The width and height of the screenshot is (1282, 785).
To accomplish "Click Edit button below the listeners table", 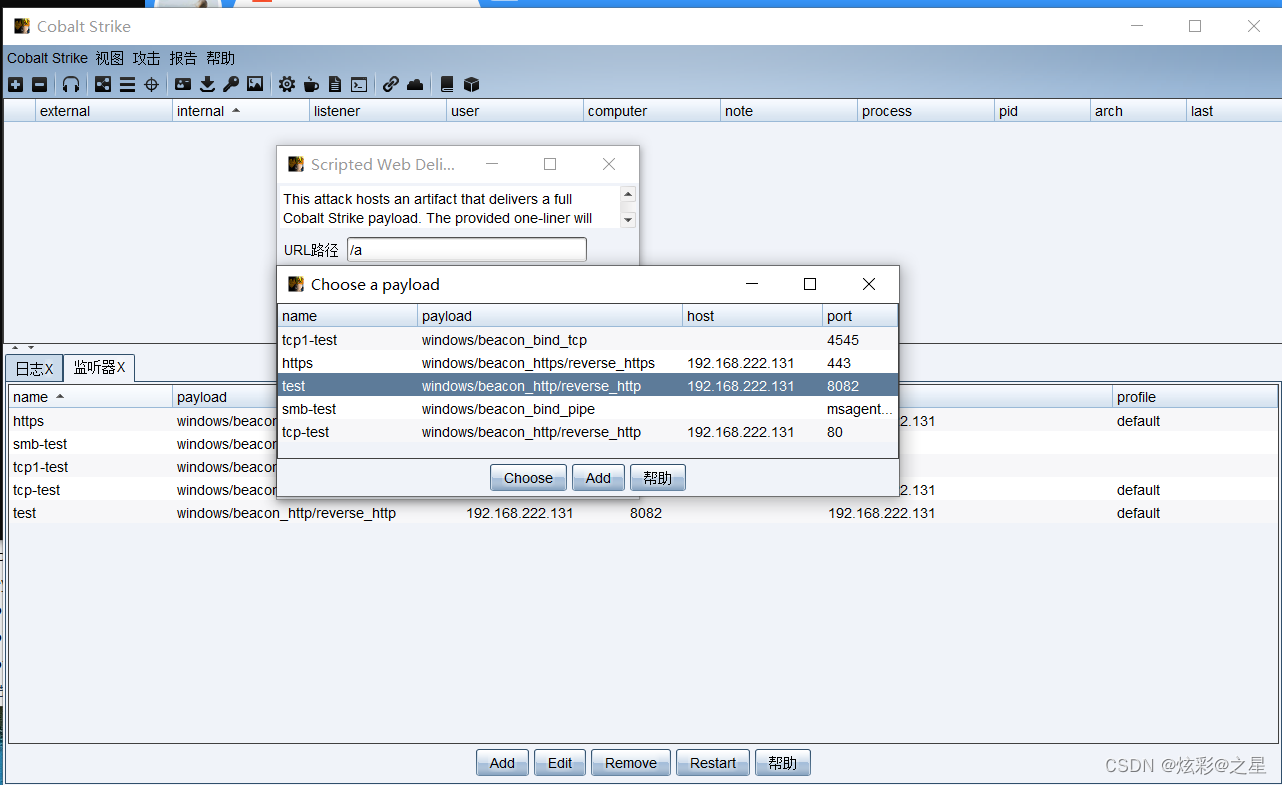I will [560, 763].
